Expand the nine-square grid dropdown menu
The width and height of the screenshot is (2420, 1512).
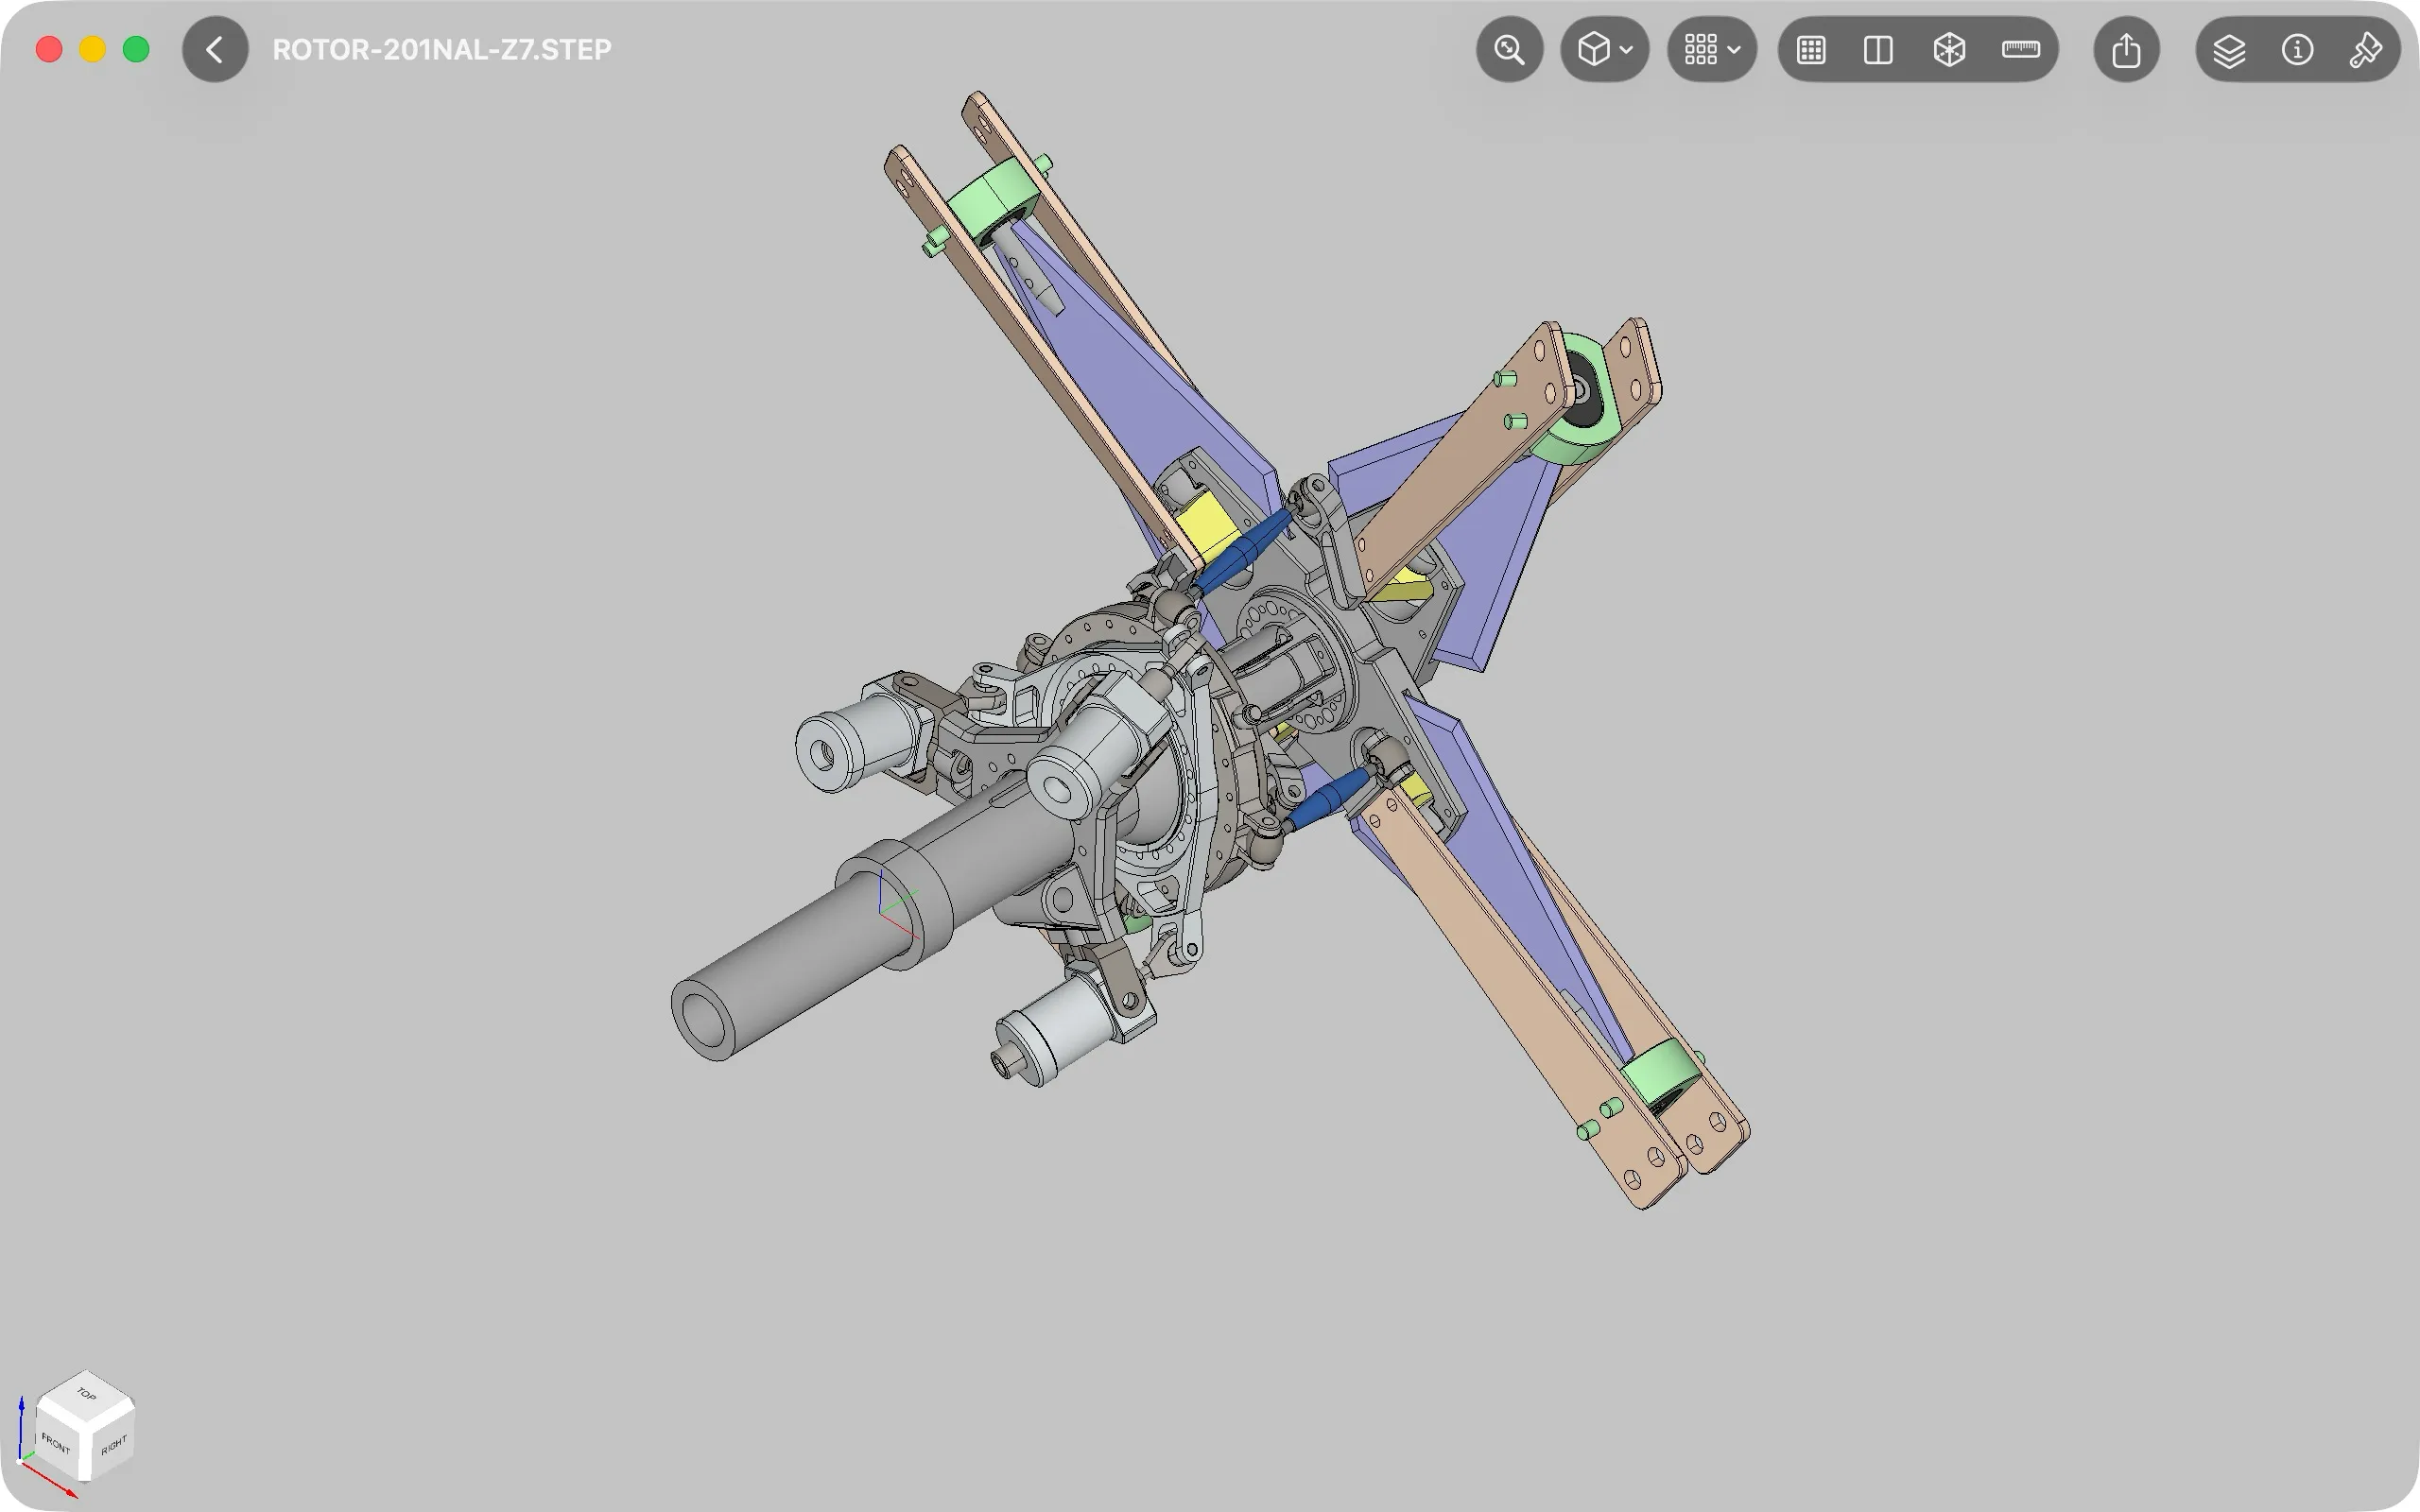1711,49
